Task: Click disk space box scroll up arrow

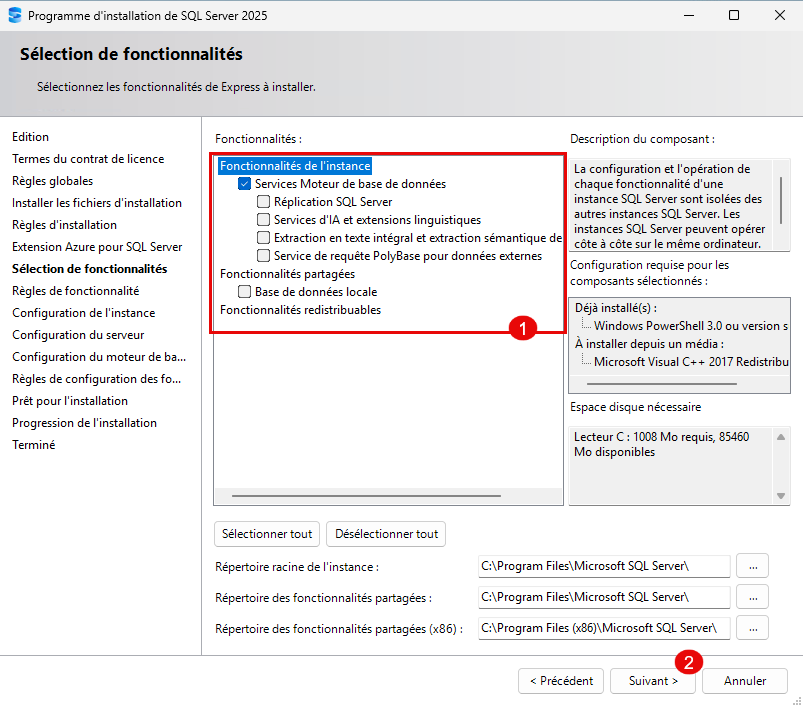Action: pos(781,437)
